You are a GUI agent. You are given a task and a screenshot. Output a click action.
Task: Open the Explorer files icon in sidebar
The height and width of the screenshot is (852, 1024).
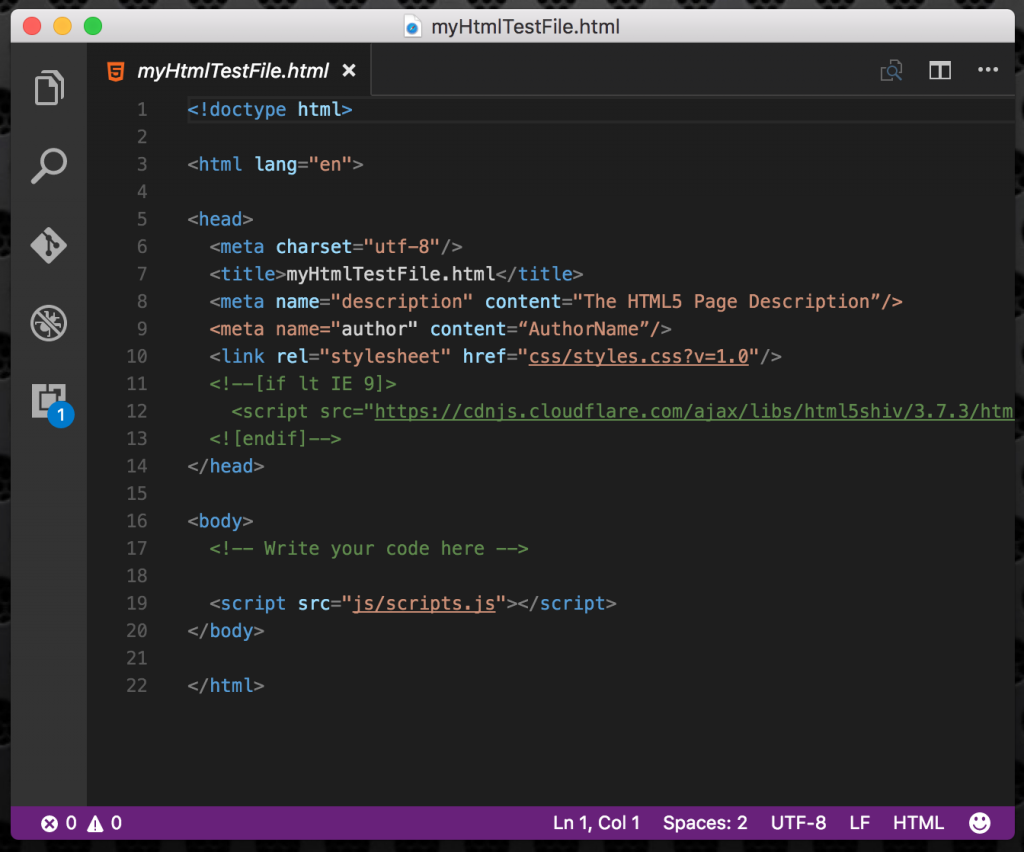[x=49, y=88]
